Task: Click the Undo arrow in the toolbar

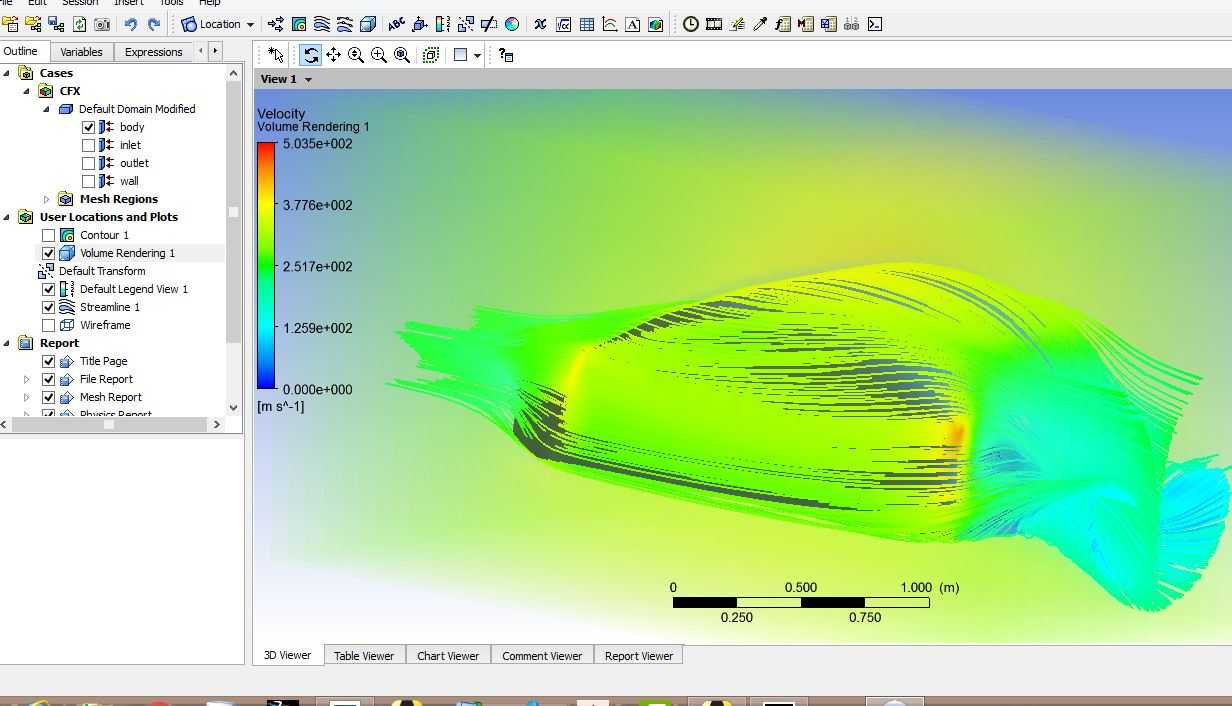Action: (x=130, y=24)
